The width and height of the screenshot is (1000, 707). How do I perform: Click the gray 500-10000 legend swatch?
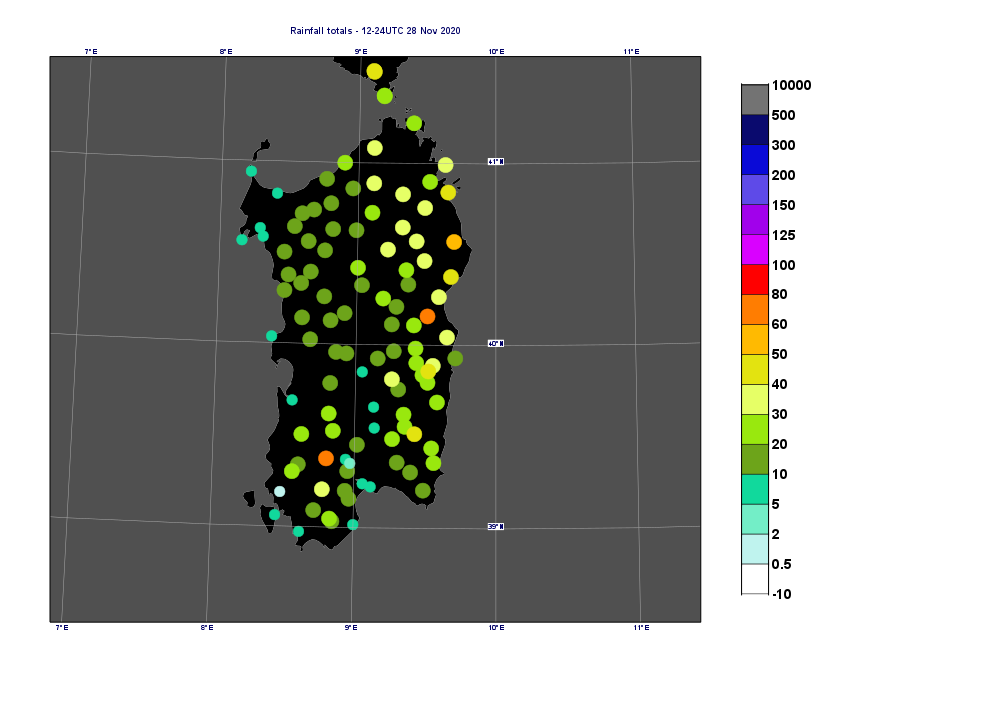(x=754, y=99)
